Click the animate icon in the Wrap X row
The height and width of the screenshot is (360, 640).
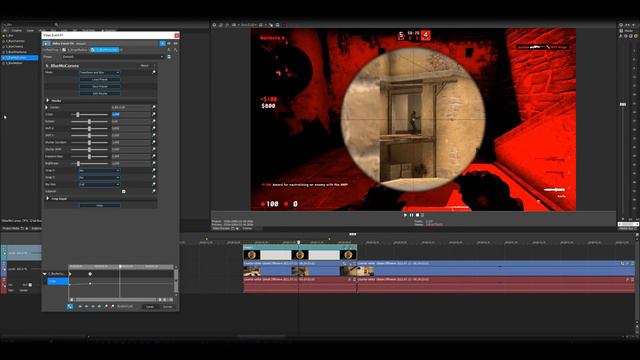tap(154, 170)
